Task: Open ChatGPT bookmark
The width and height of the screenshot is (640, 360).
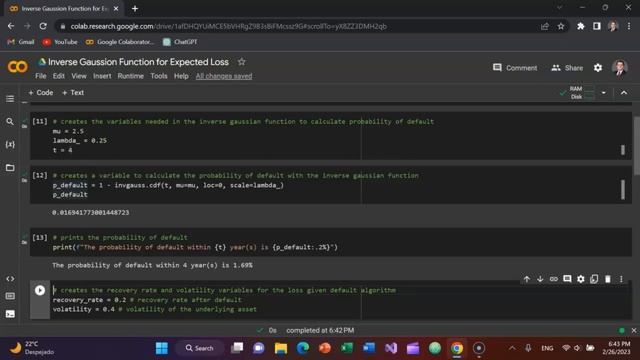Action: (180, 42)
